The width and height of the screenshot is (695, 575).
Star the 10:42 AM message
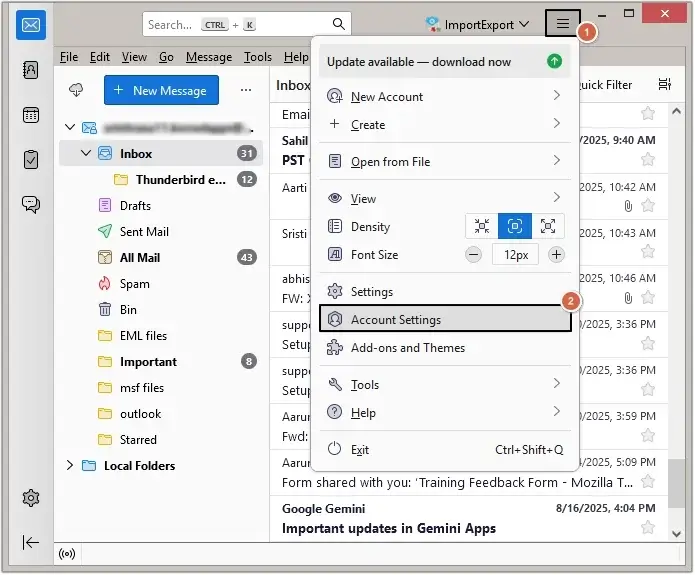648,205
